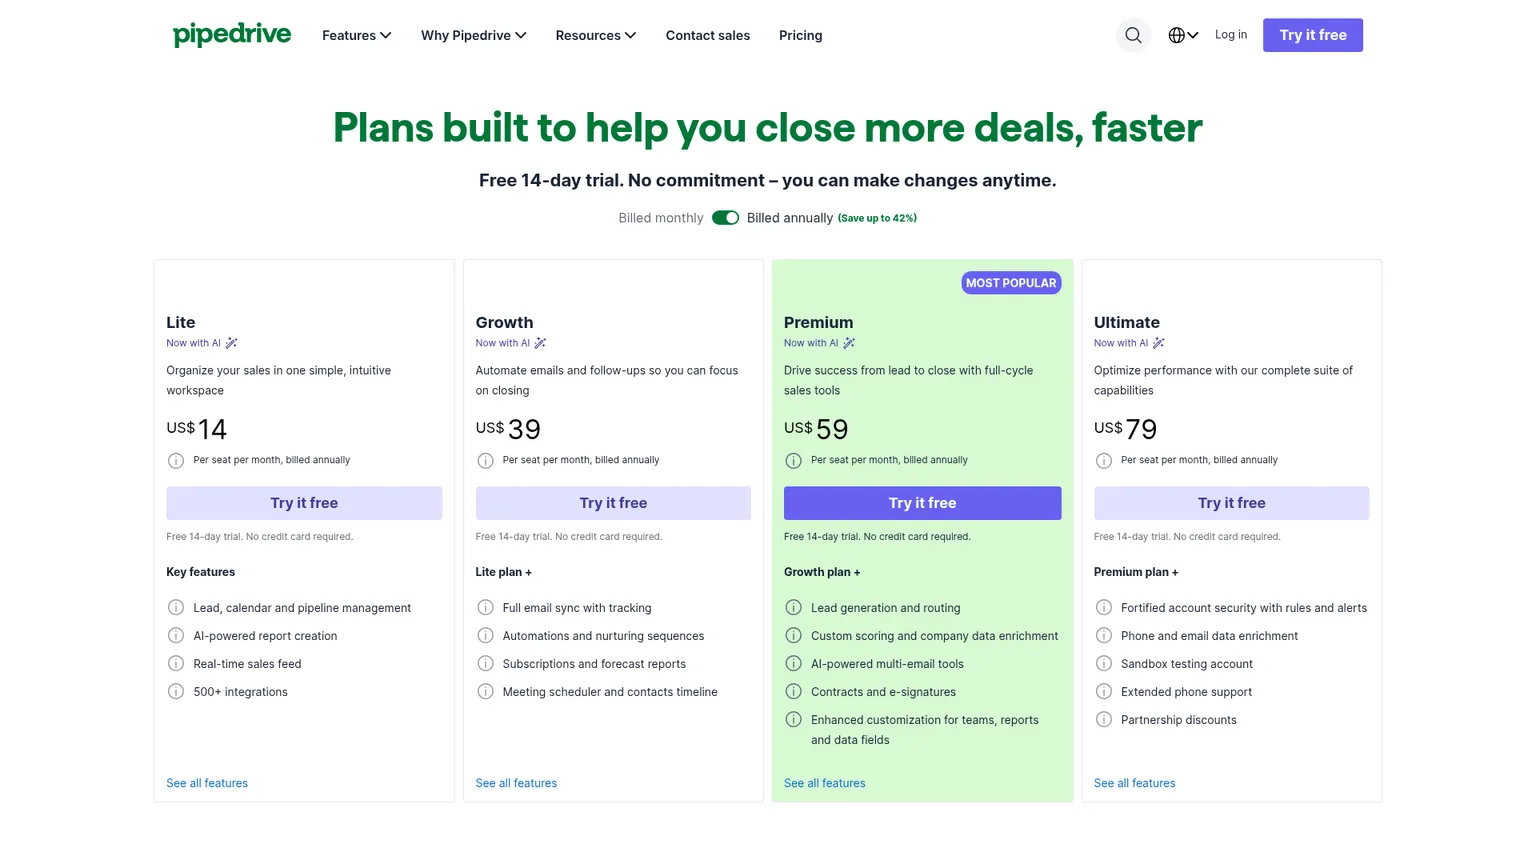Info icon for Full email sync with tracking
The width and height of the screenshot is (1536, 864).
tap(485, 608)
